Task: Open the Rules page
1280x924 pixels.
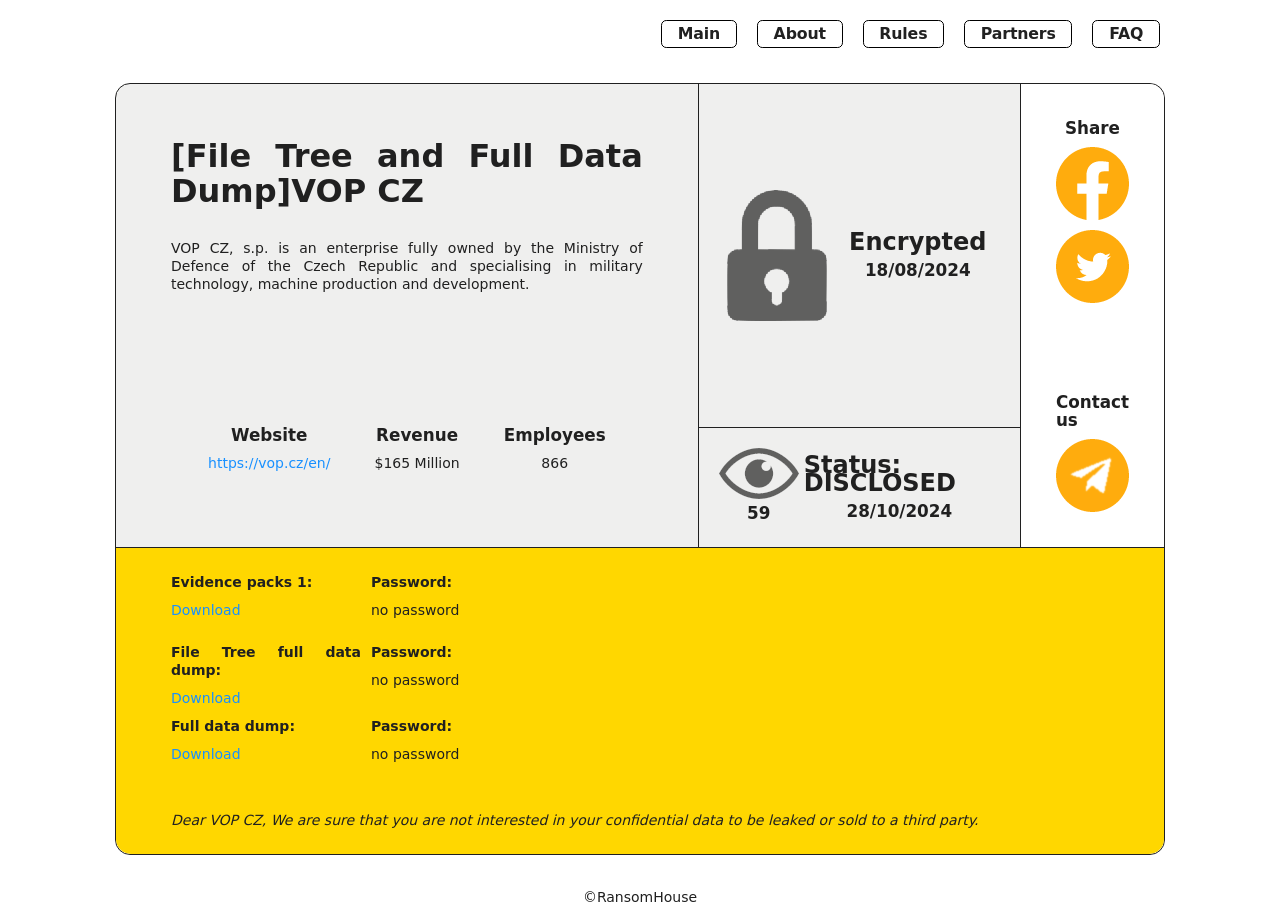Action: 903,34
